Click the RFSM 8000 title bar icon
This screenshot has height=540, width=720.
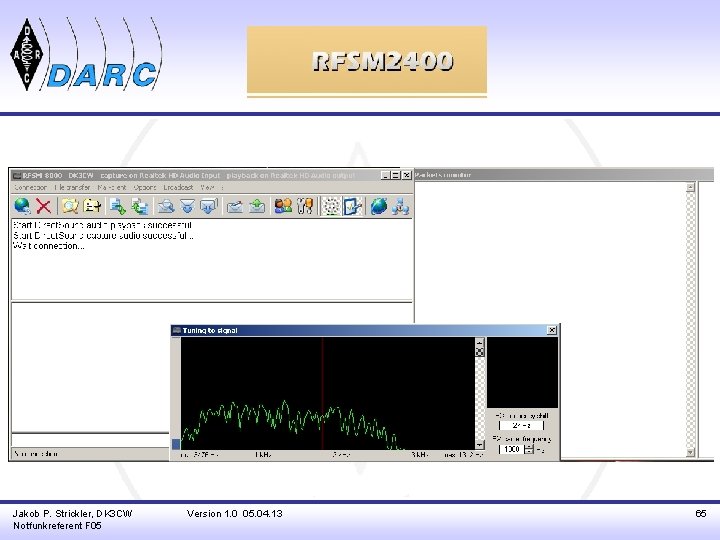click(17, 175)
